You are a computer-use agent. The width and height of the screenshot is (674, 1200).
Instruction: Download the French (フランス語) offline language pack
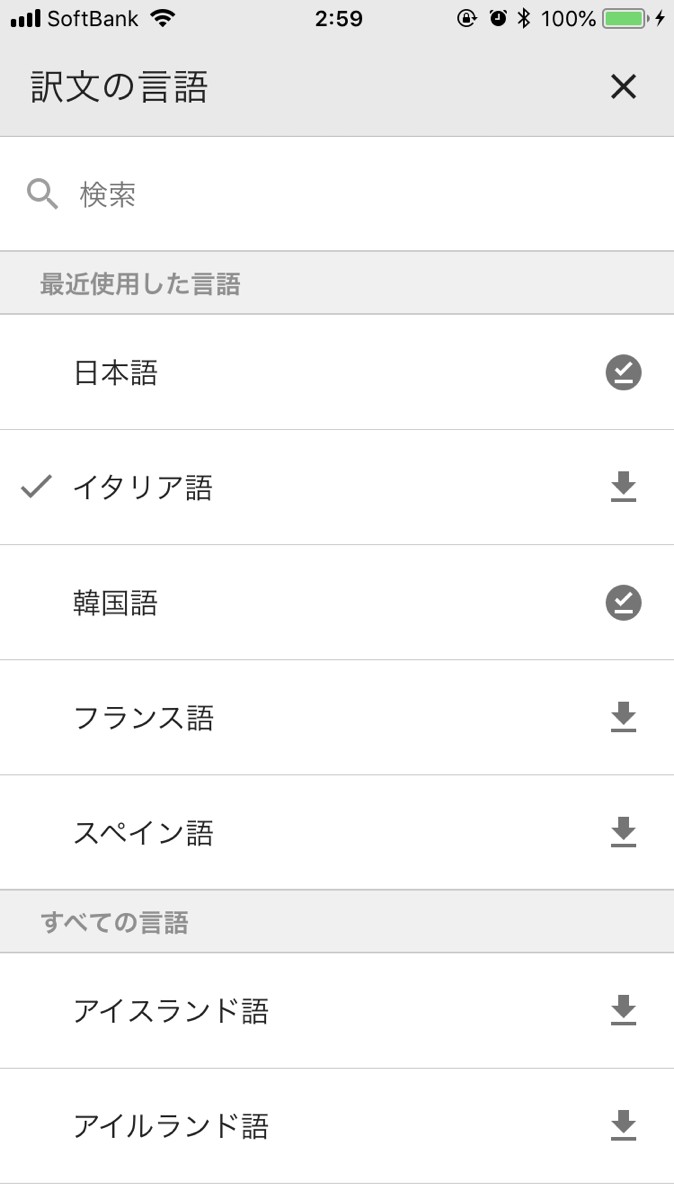623,718
